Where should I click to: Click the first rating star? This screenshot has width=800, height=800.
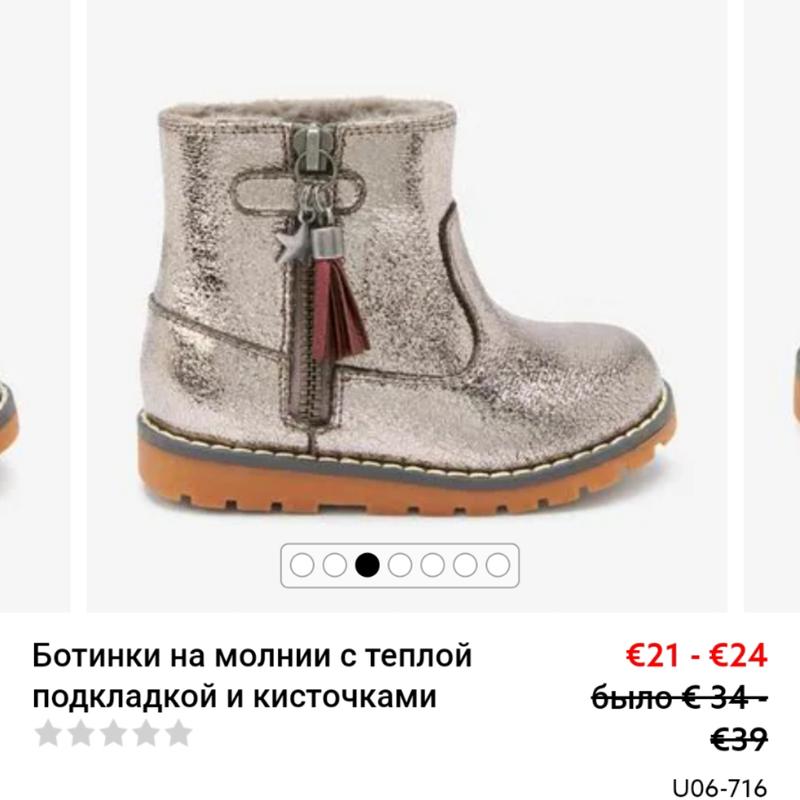point(48,733)
